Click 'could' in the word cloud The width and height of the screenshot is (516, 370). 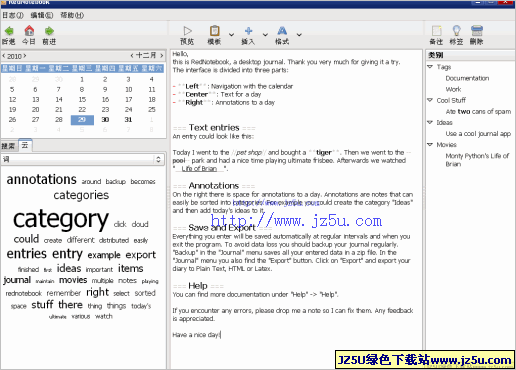(26, 239)
